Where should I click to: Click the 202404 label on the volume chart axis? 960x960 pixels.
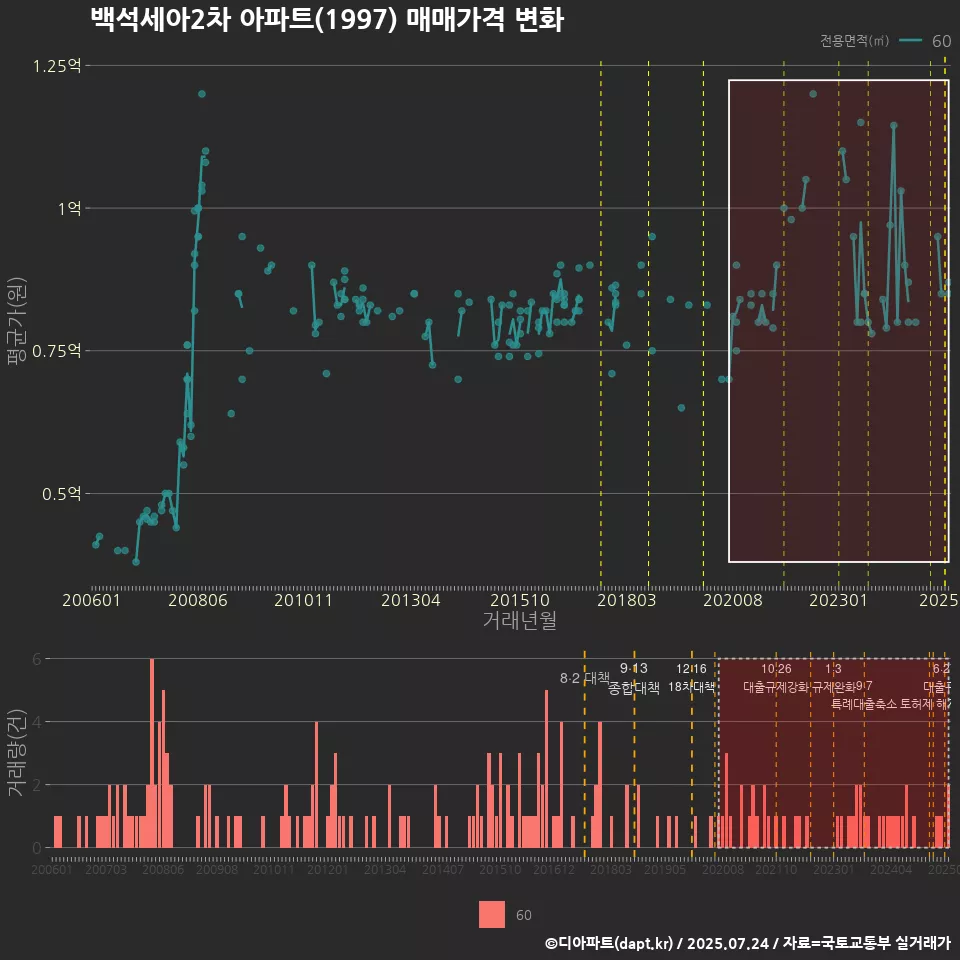(x=891, y=869)
